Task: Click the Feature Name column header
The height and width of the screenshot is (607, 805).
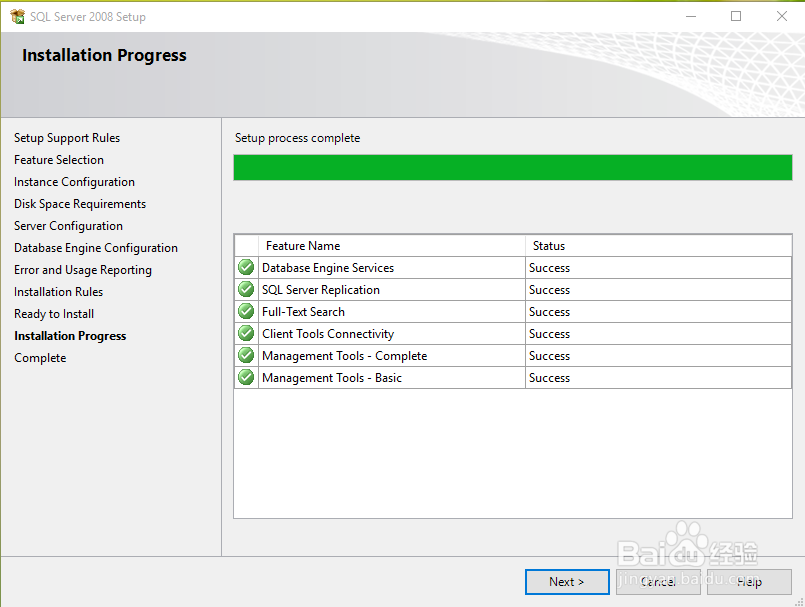Action: tap(392, 246)
